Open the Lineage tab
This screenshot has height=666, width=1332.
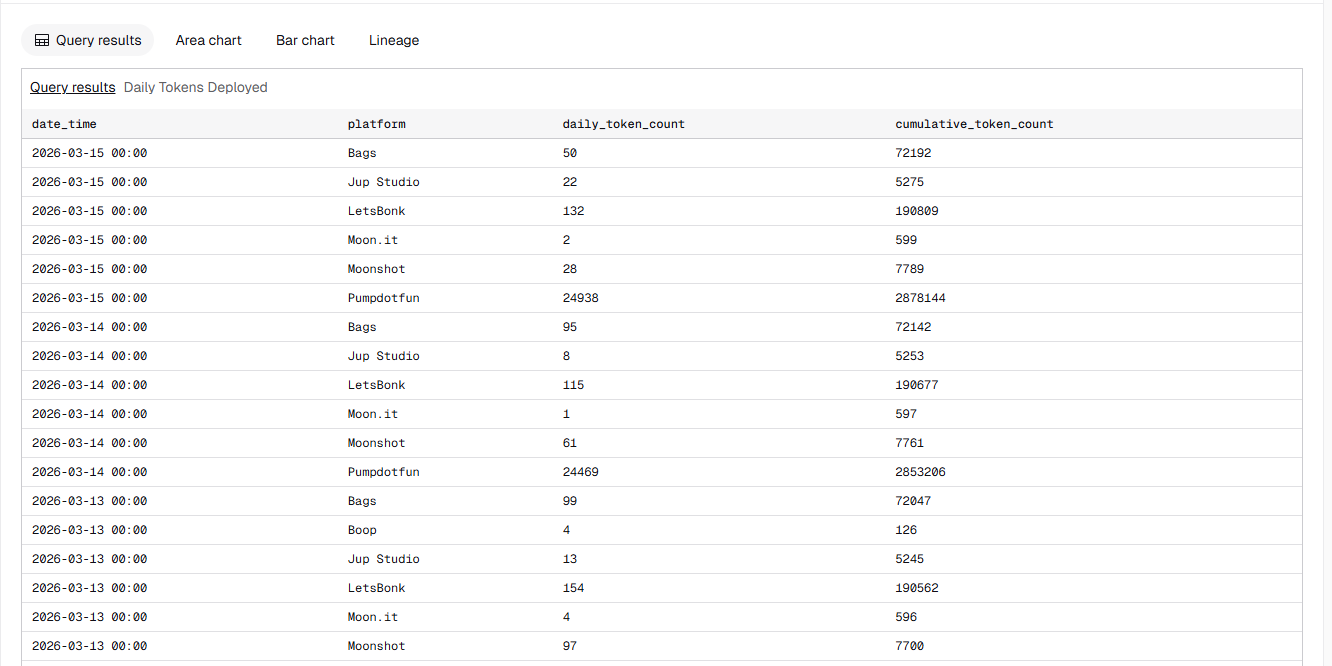[x=394, y=41]
